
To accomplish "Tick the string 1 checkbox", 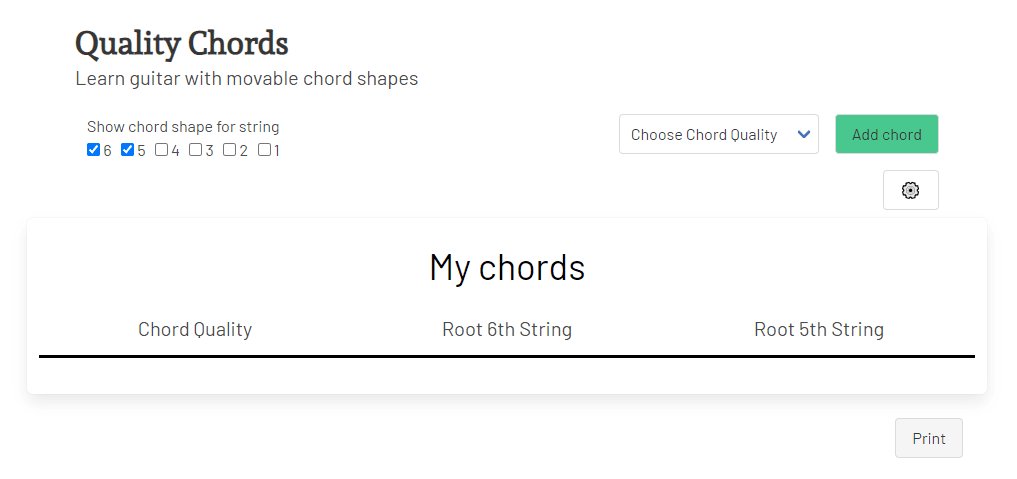I will tap(264, 150).
